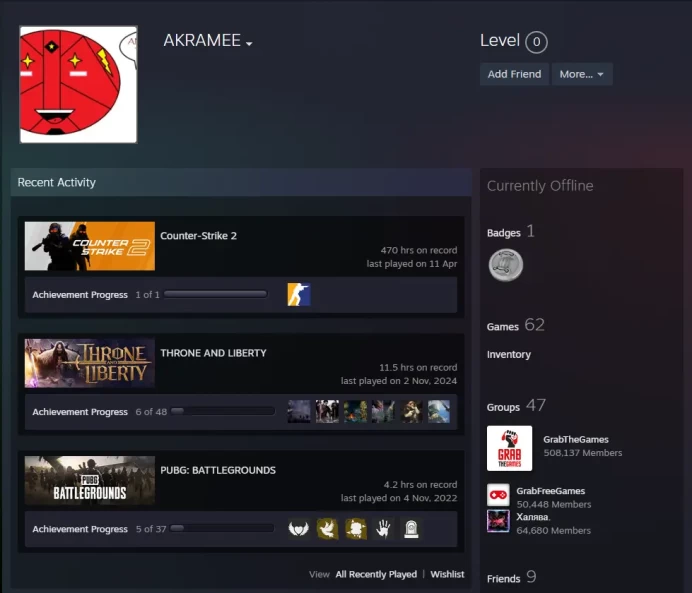The height and width of the screenshot is (593, 692).
Task: Click sixth THRONE AND LIBERTY achievement icon
Action: click(x=439, y=412)
